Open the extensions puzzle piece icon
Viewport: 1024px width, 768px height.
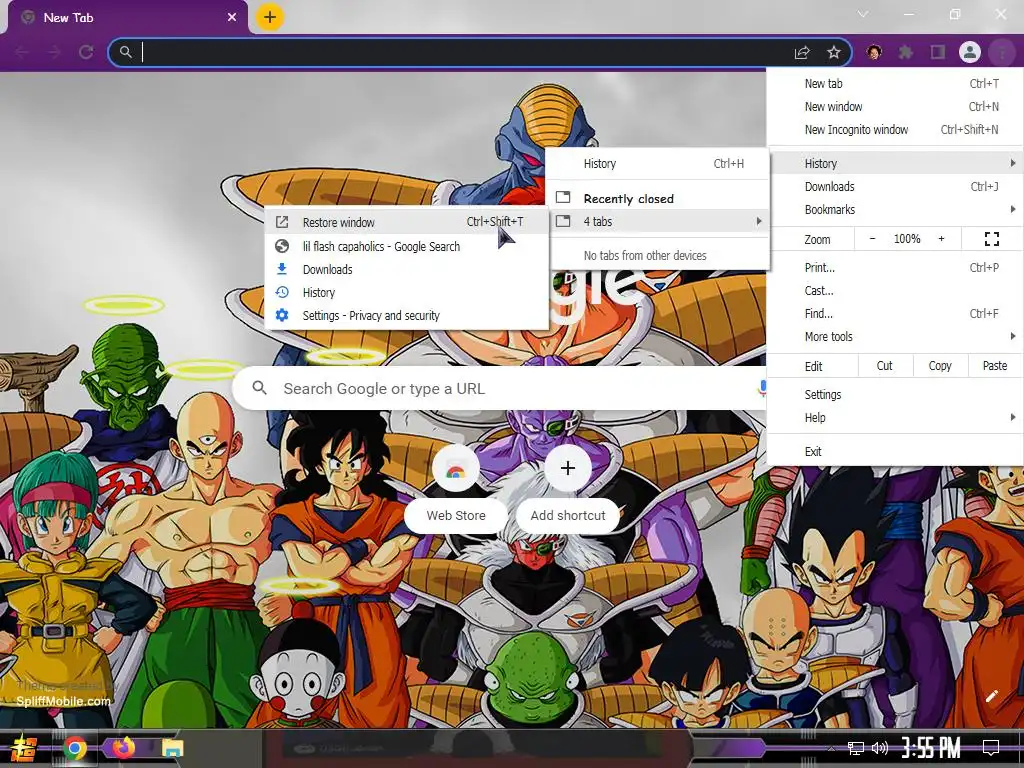tap(906, 52)
